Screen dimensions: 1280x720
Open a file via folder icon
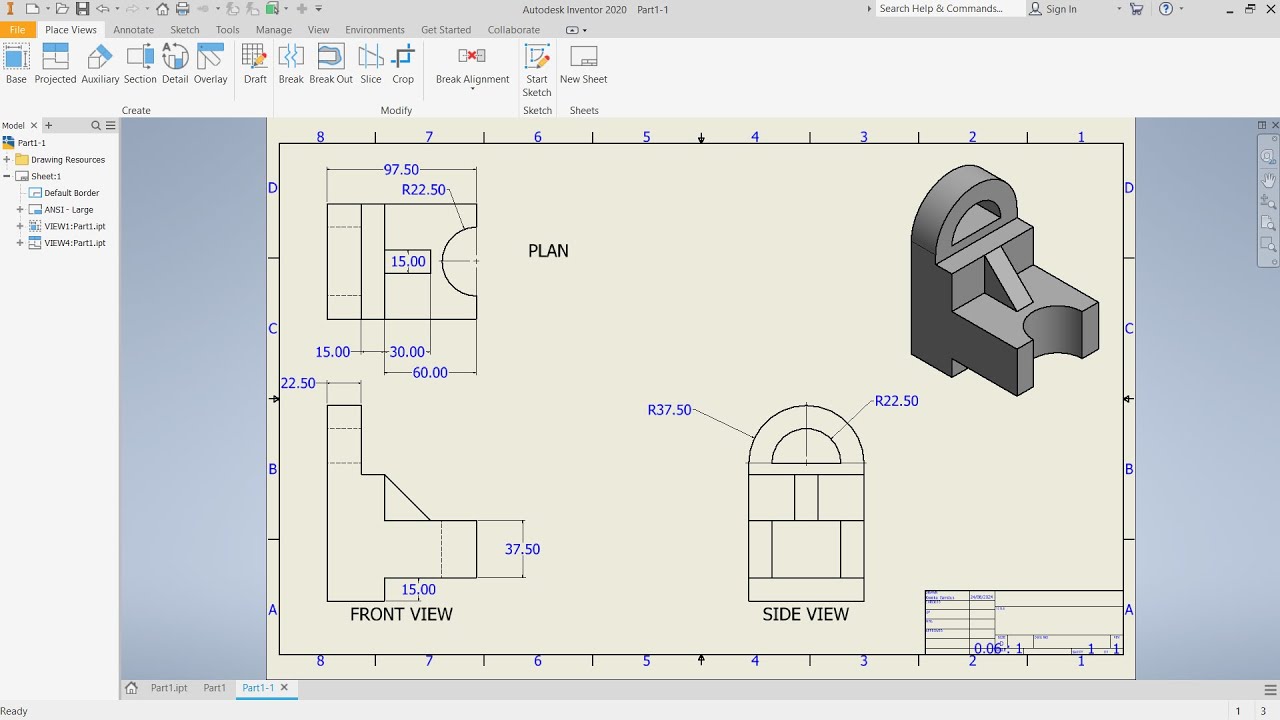click(x=63, y=9)
